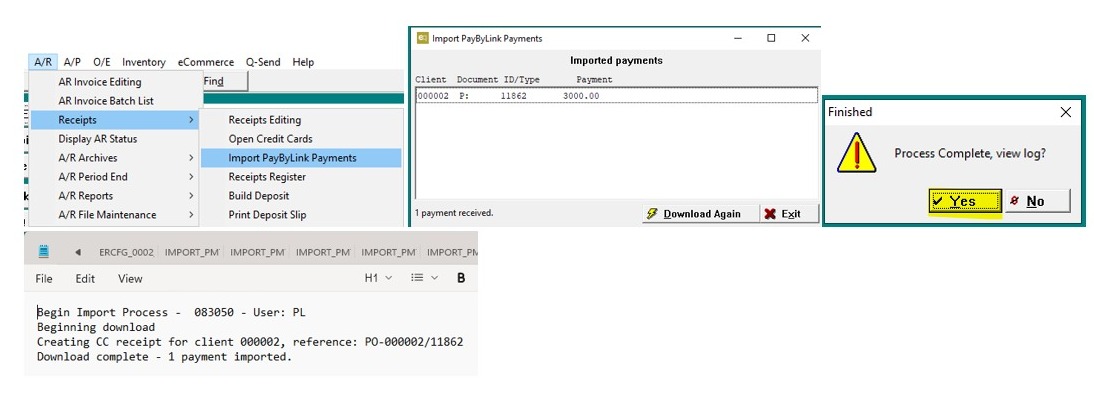Select Import PayByLink Payments
This screenshot has width=1094, height=393.
pyautogui.click(x=301, y=158)
